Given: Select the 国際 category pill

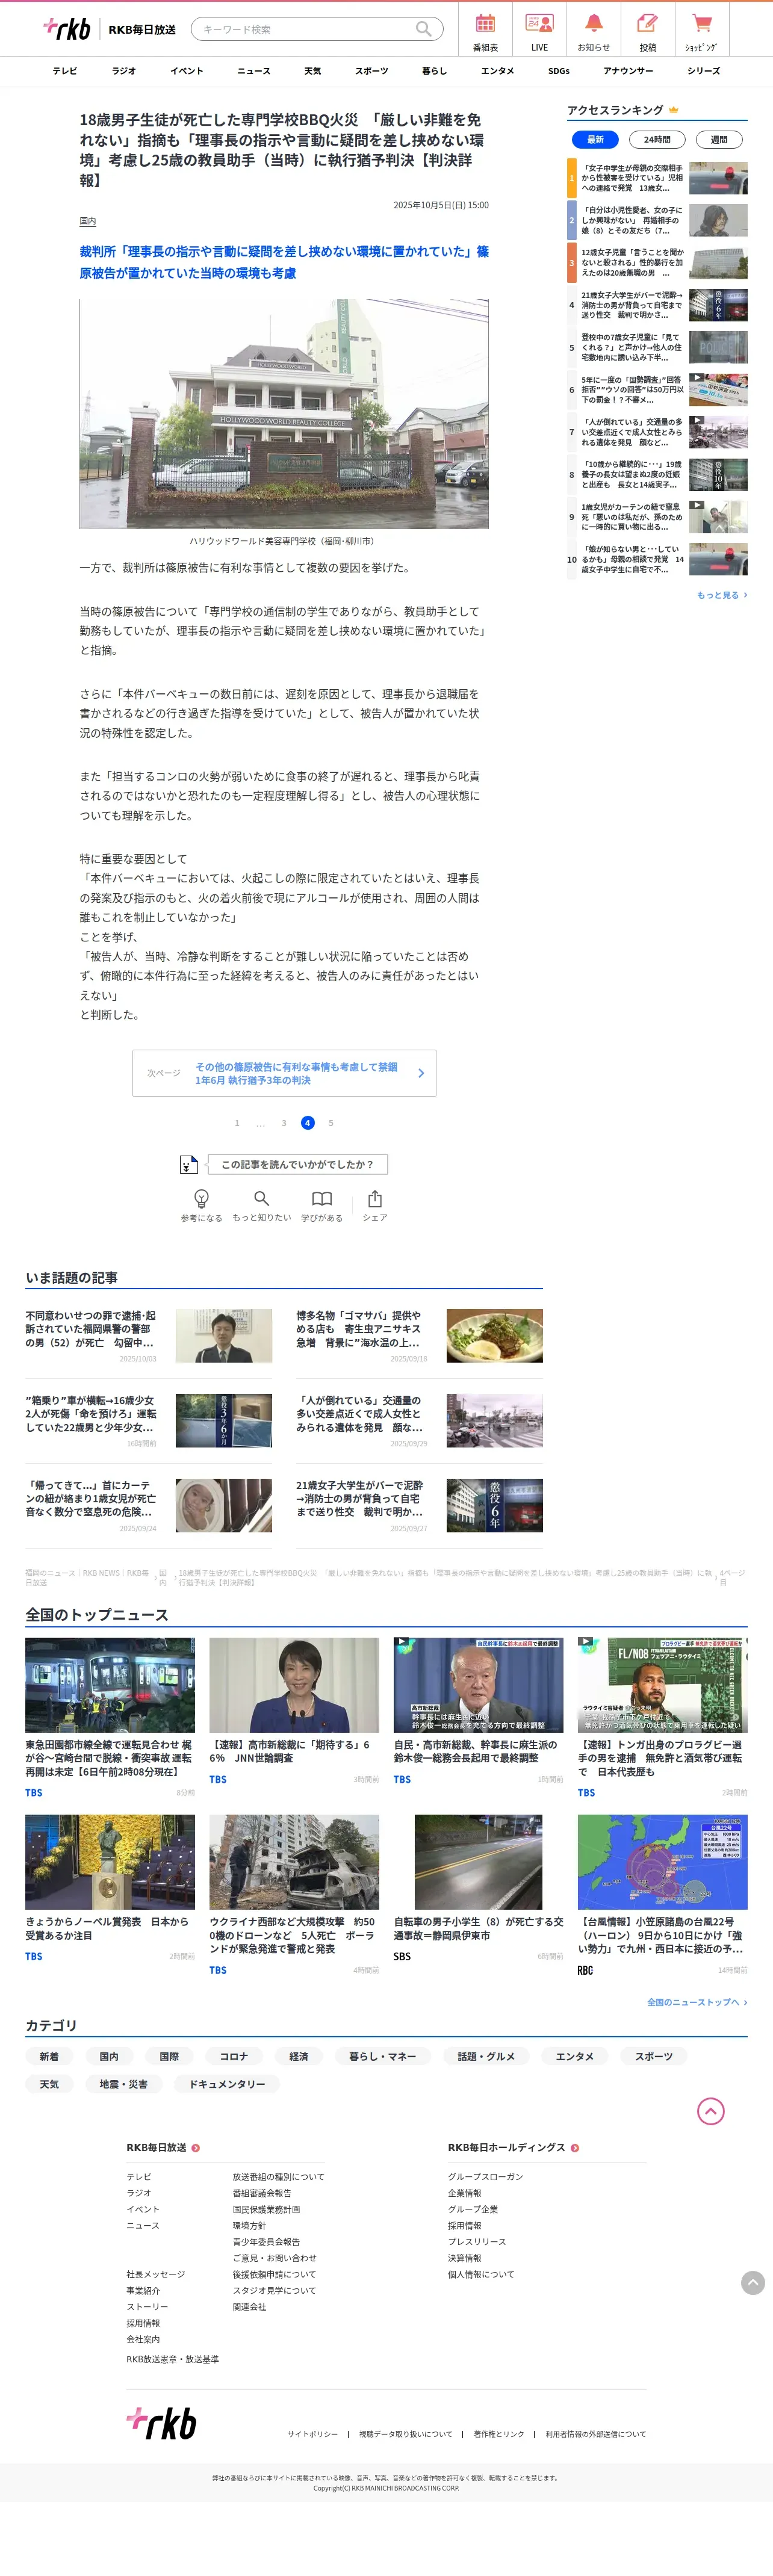Looking at the screenshot, I should click(x=169, y=2056).
